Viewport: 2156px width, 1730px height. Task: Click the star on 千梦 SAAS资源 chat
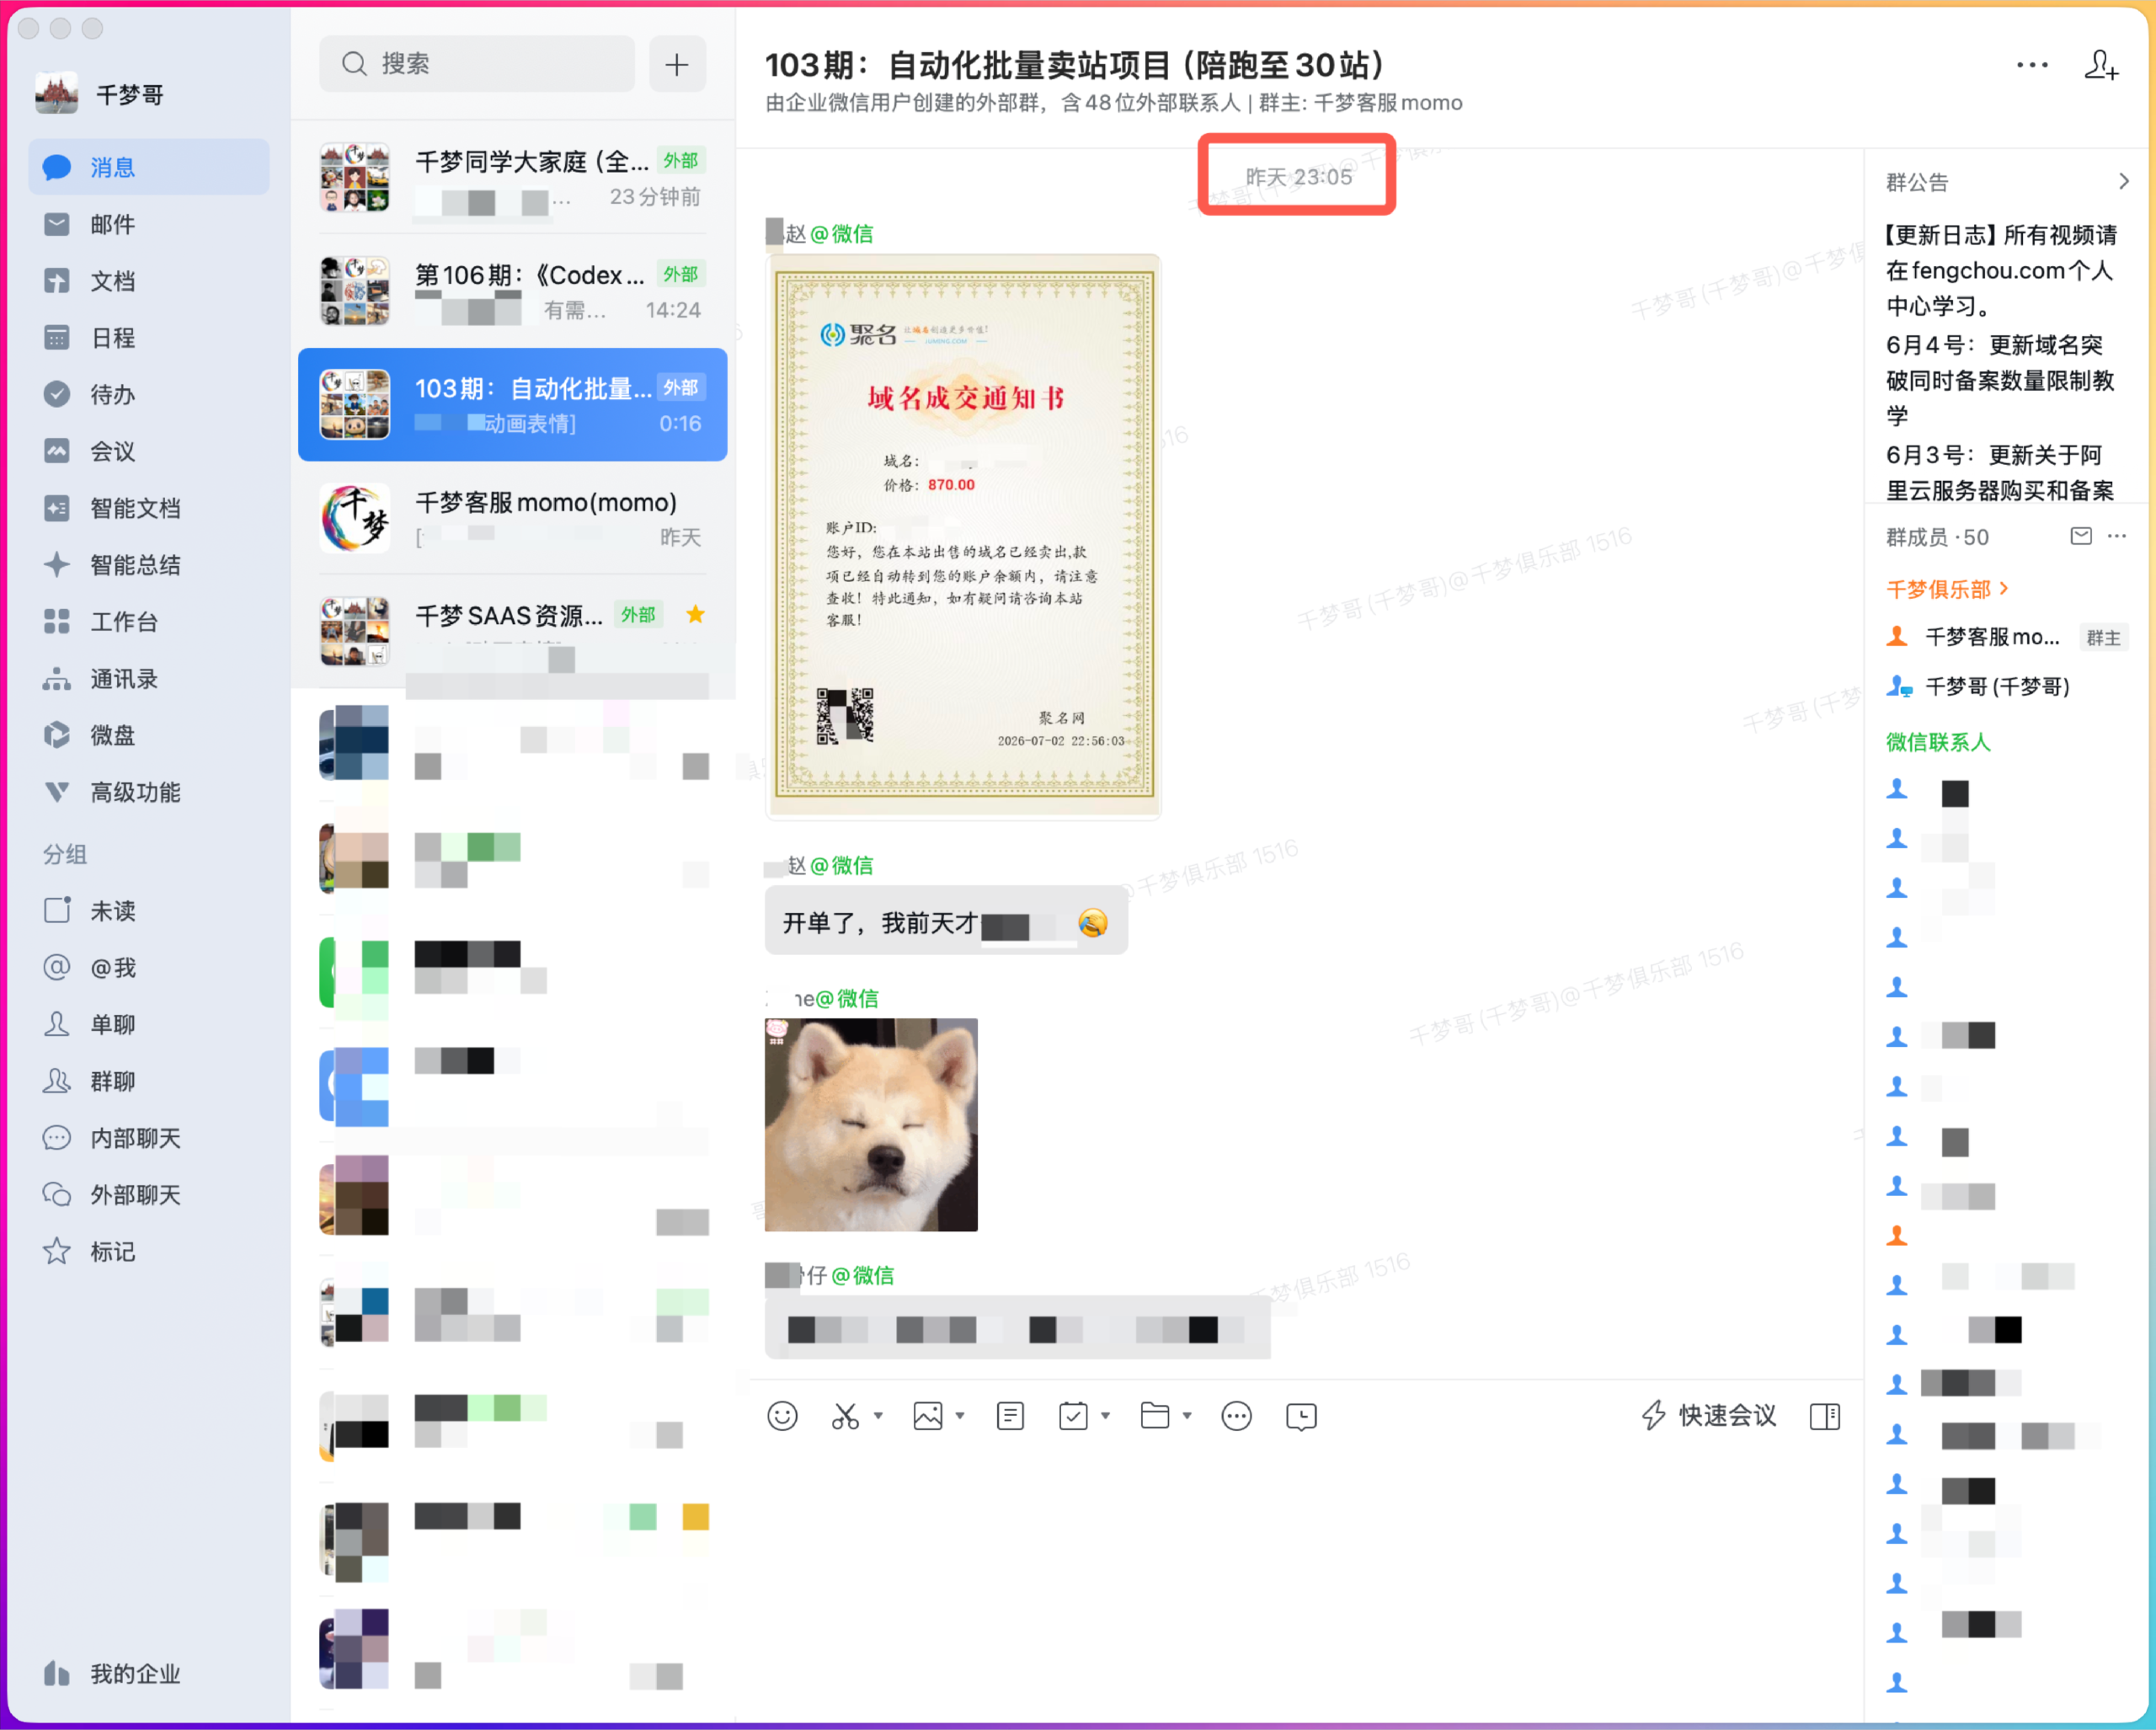pyautogui.click(x=696, y=614)
